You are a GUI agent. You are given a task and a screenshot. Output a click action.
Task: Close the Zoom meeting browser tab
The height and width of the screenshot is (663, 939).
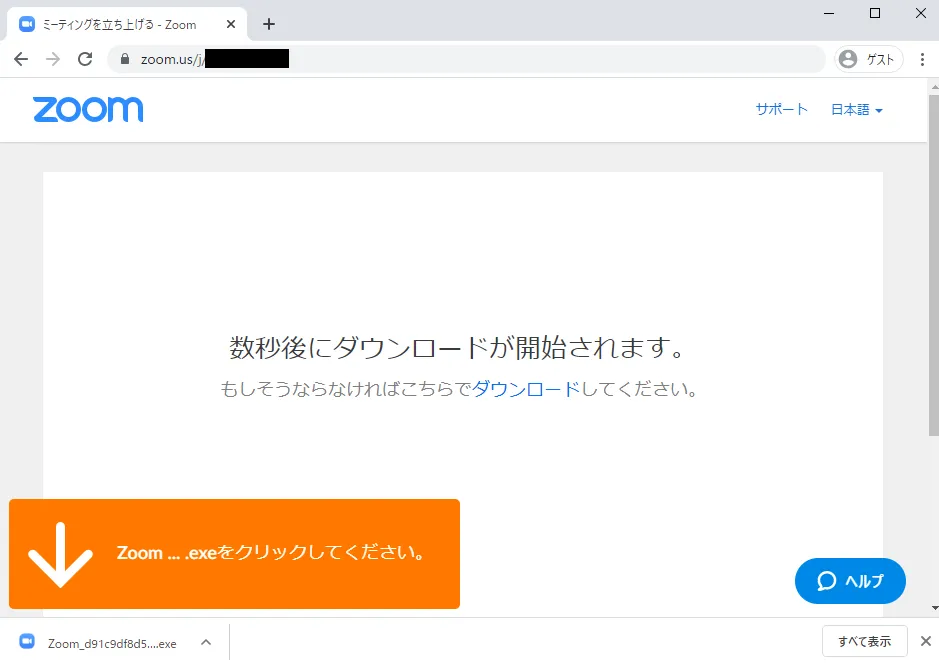(231, 24)
